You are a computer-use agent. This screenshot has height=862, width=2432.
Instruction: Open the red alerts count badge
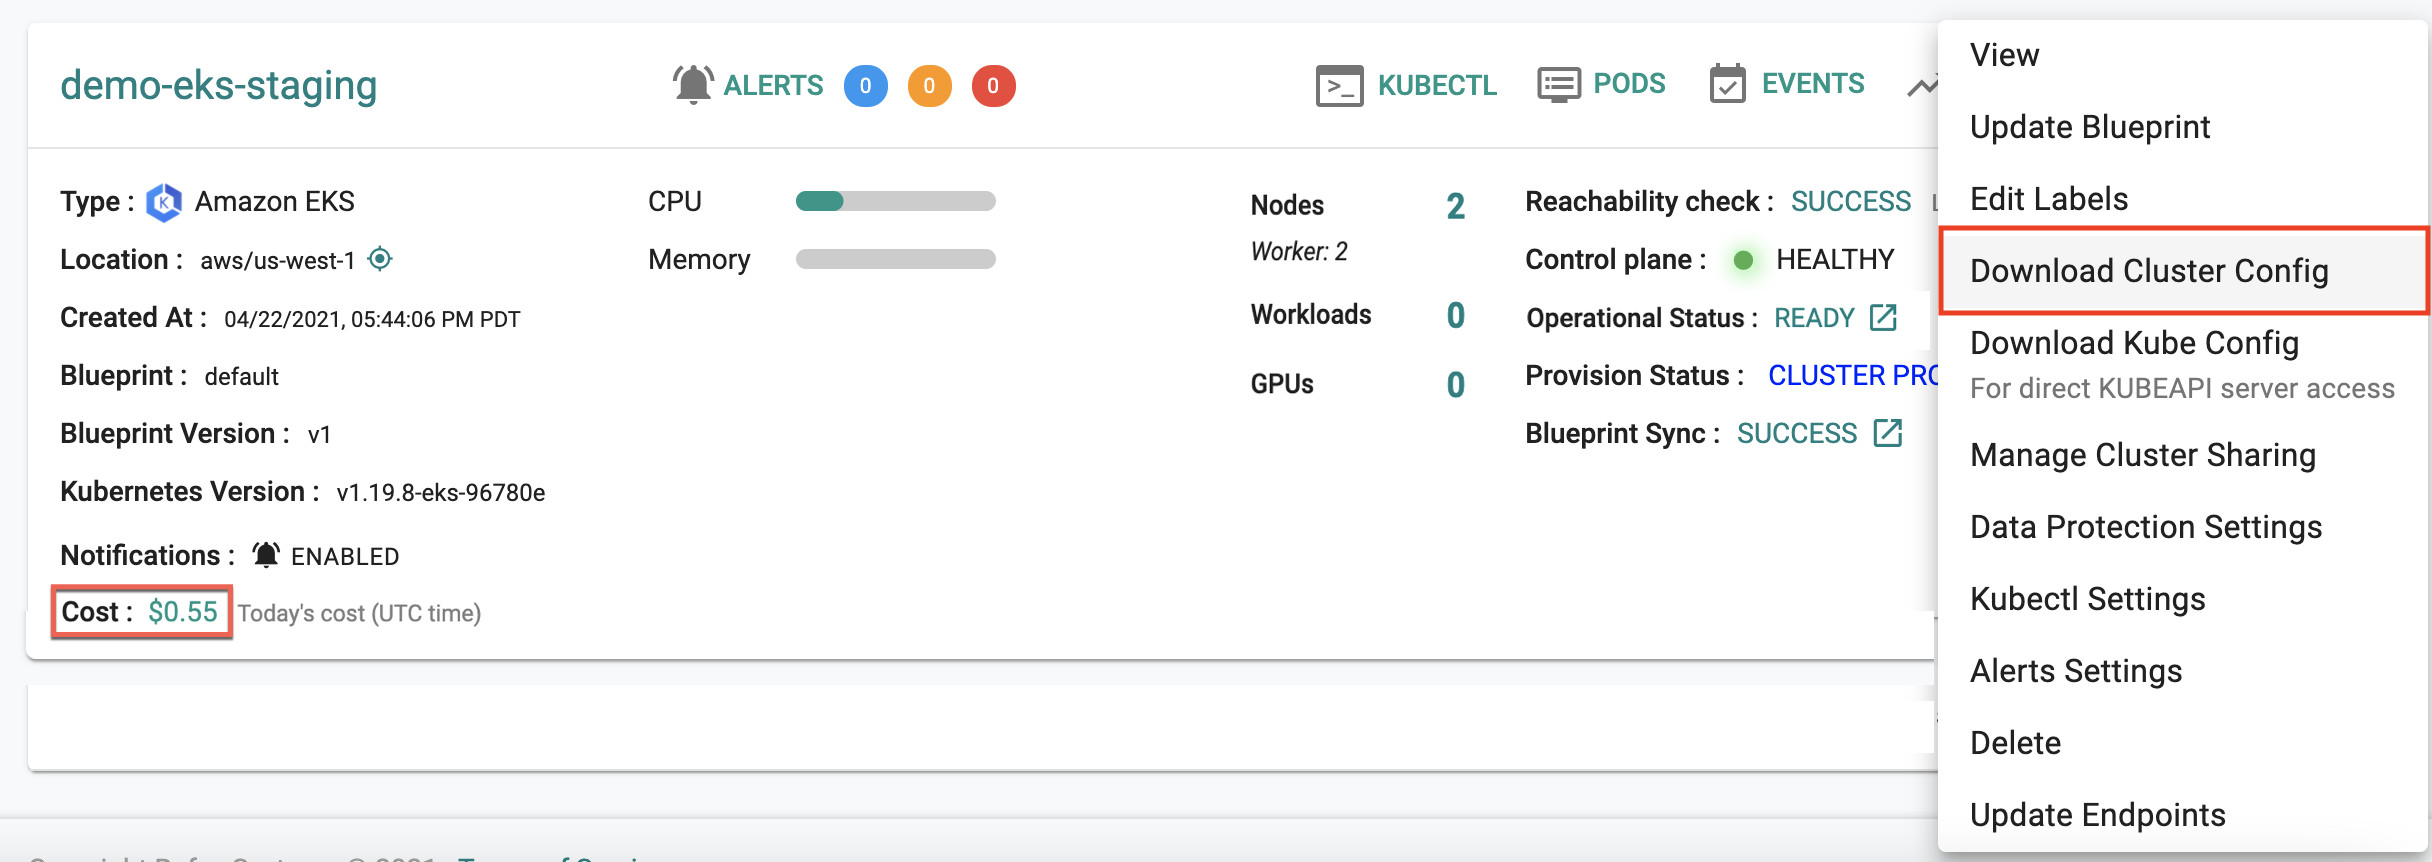pos(993,86)
